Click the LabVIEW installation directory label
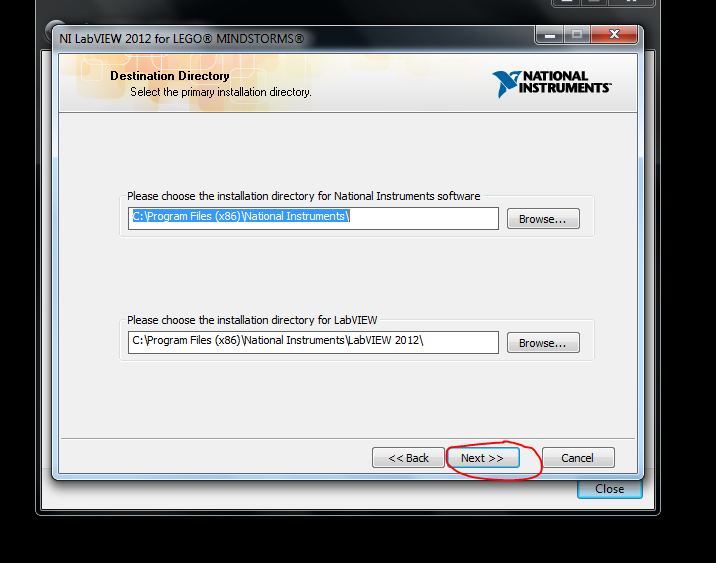This screenshot has width=716, height=563. click(x=252, y=320)
